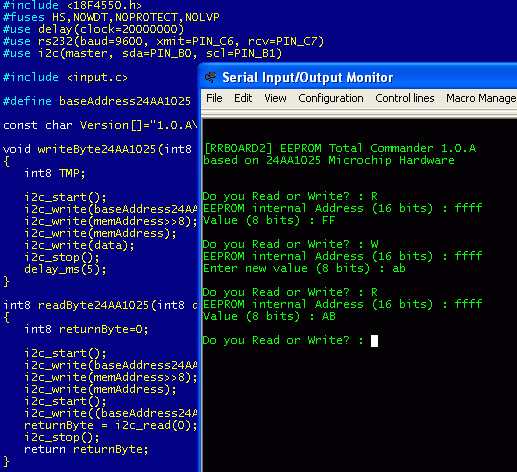Open the Control lines menu

405,98
